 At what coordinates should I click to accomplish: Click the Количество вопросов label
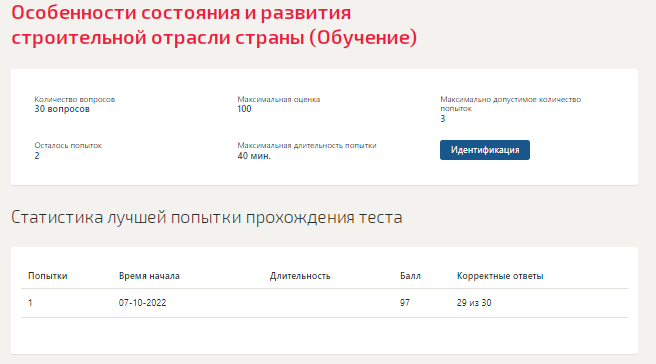[74, 99]
